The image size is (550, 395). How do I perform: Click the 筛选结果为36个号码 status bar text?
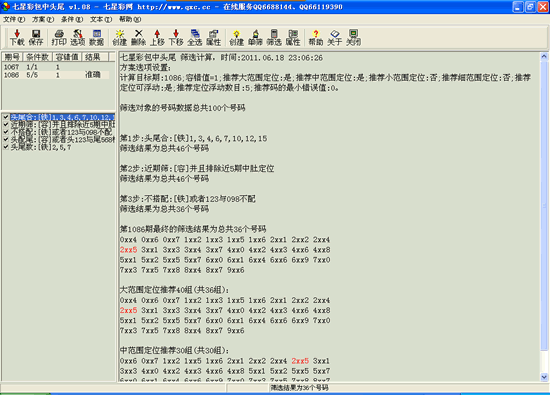(x=299, y=387)
